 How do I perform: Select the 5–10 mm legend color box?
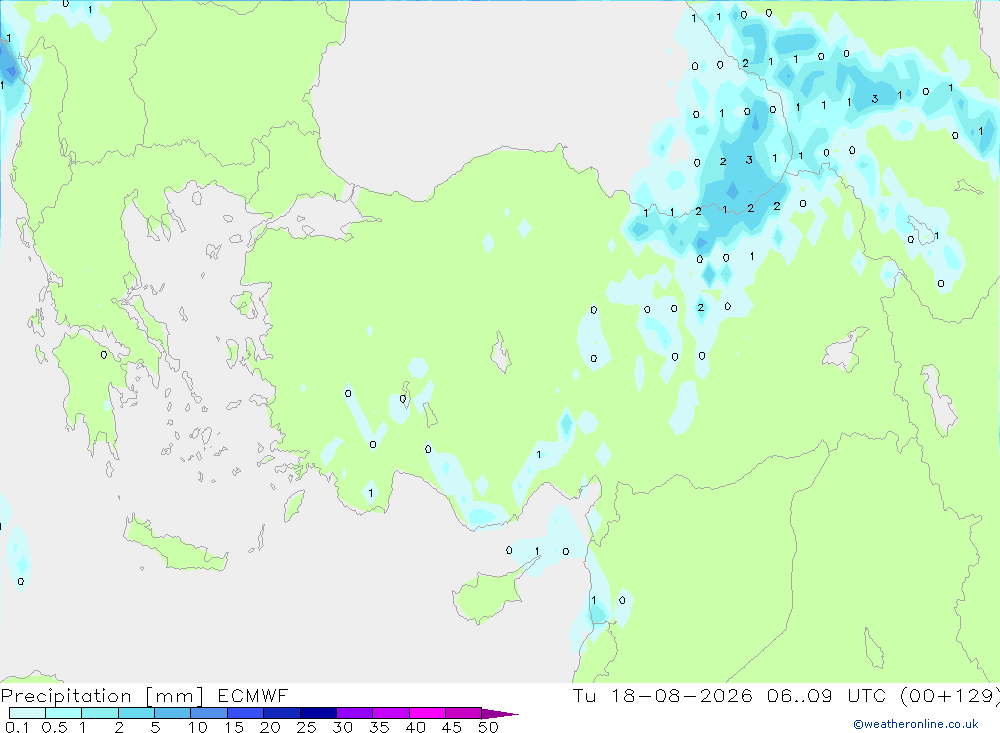(x=172, y=713)
